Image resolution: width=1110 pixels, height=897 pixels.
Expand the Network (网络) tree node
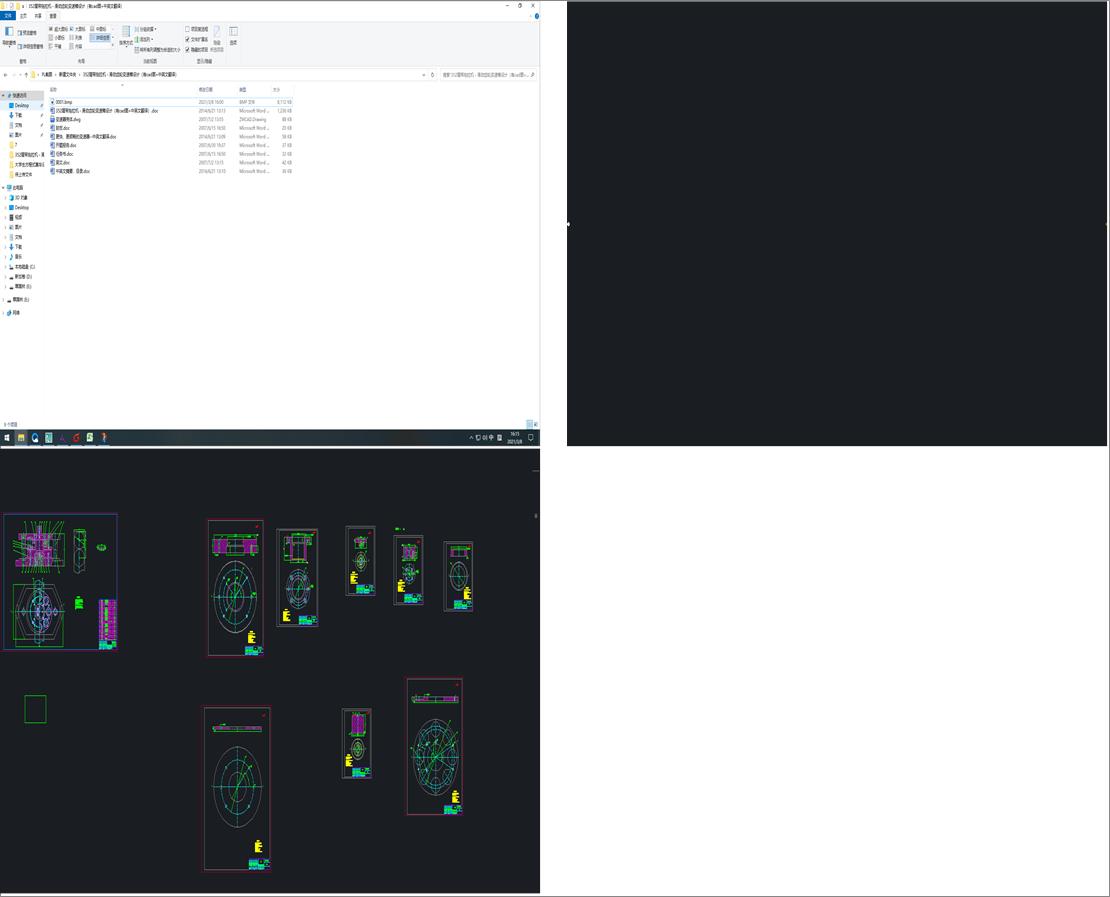pyautogui.click(x=3, y=313)
